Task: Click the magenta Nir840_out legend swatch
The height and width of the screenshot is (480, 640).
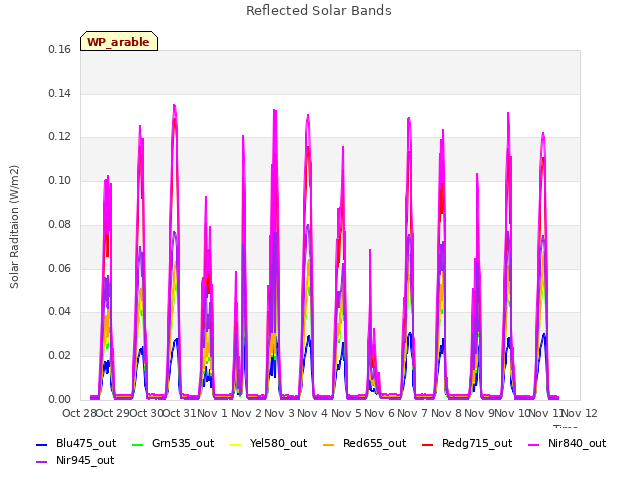Action: click(x=533, y=444)
